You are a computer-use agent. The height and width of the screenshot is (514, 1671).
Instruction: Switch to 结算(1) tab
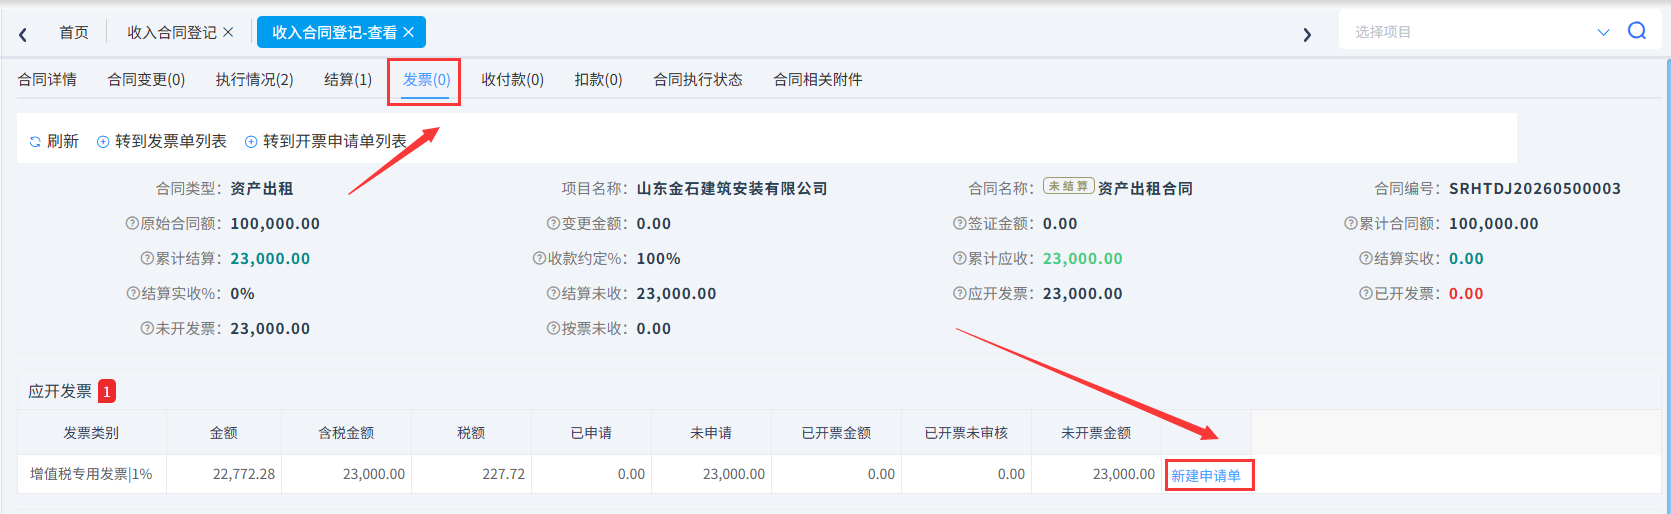pos(348,80)
